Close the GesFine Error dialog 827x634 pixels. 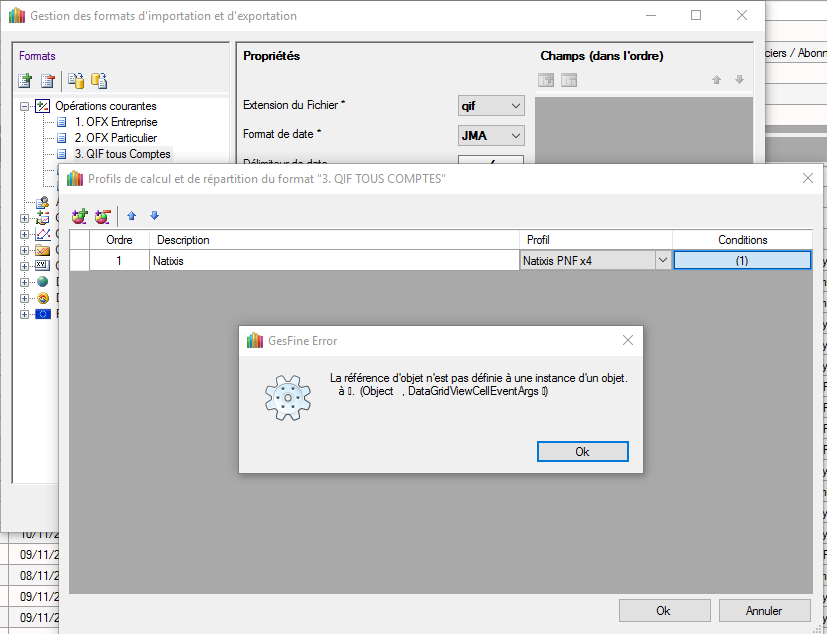click(x=628, y=340)
